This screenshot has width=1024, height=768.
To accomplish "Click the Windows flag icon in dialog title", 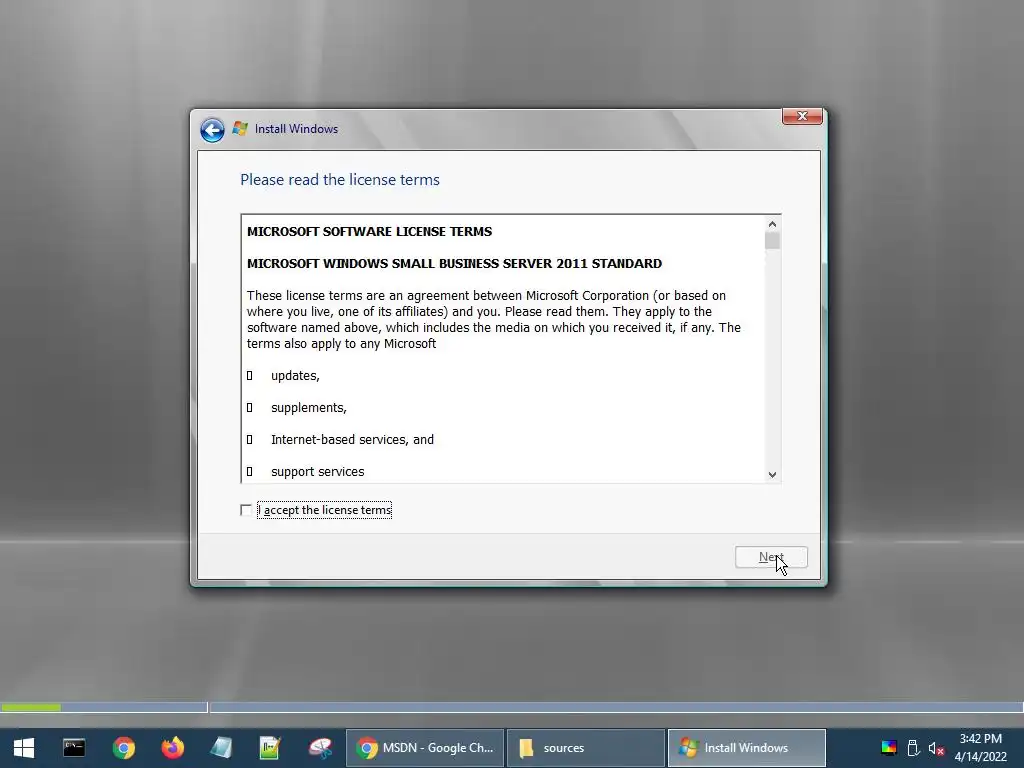I will click(x=240, y=129).
